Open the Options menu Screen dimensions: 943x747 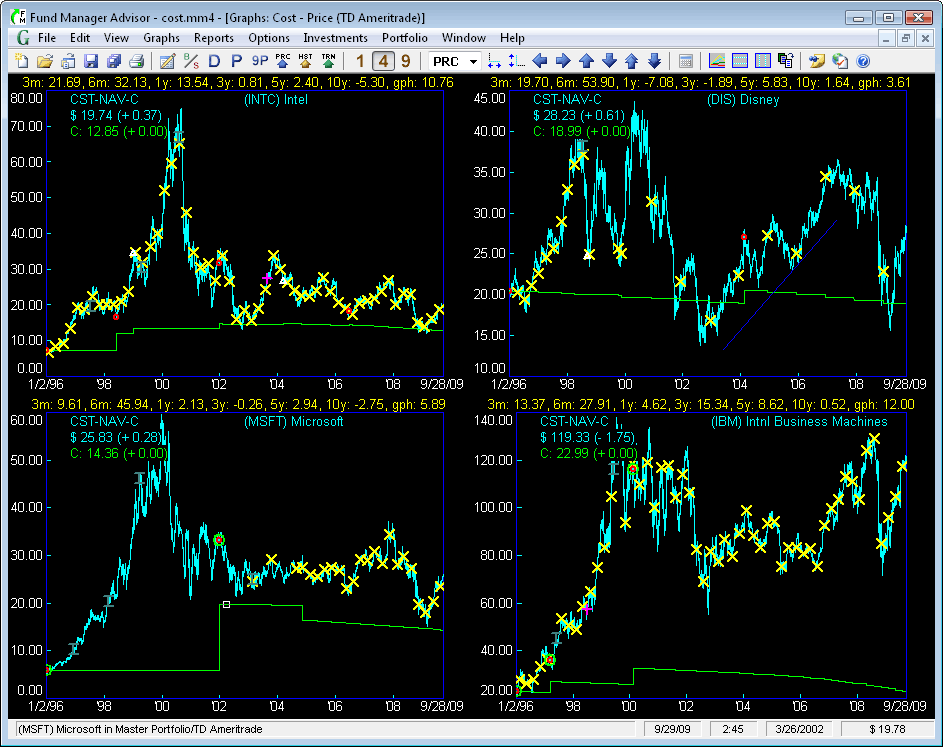(x=269, y=38)
